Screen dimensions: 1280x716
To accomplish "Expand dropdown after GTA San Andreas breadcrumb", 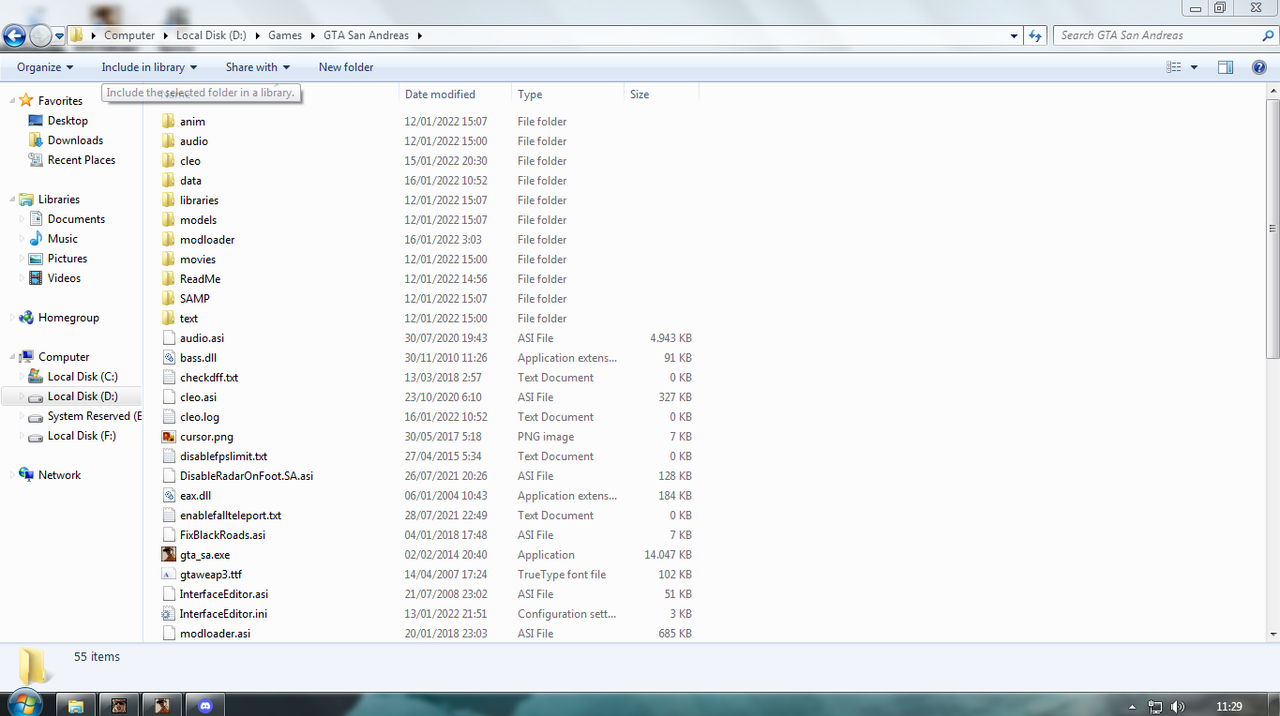I will (420, 35).
